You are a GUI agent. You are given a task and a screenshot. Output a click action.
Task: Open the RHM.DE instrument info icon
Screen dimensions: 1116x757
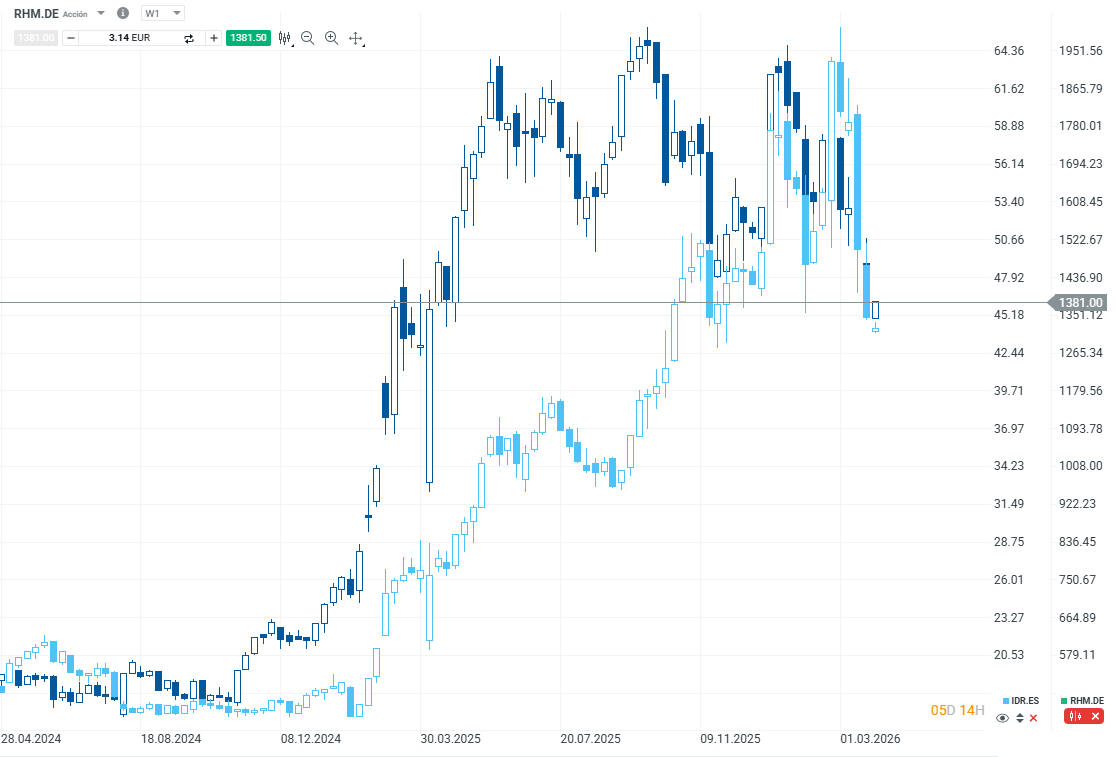point(123,13)
